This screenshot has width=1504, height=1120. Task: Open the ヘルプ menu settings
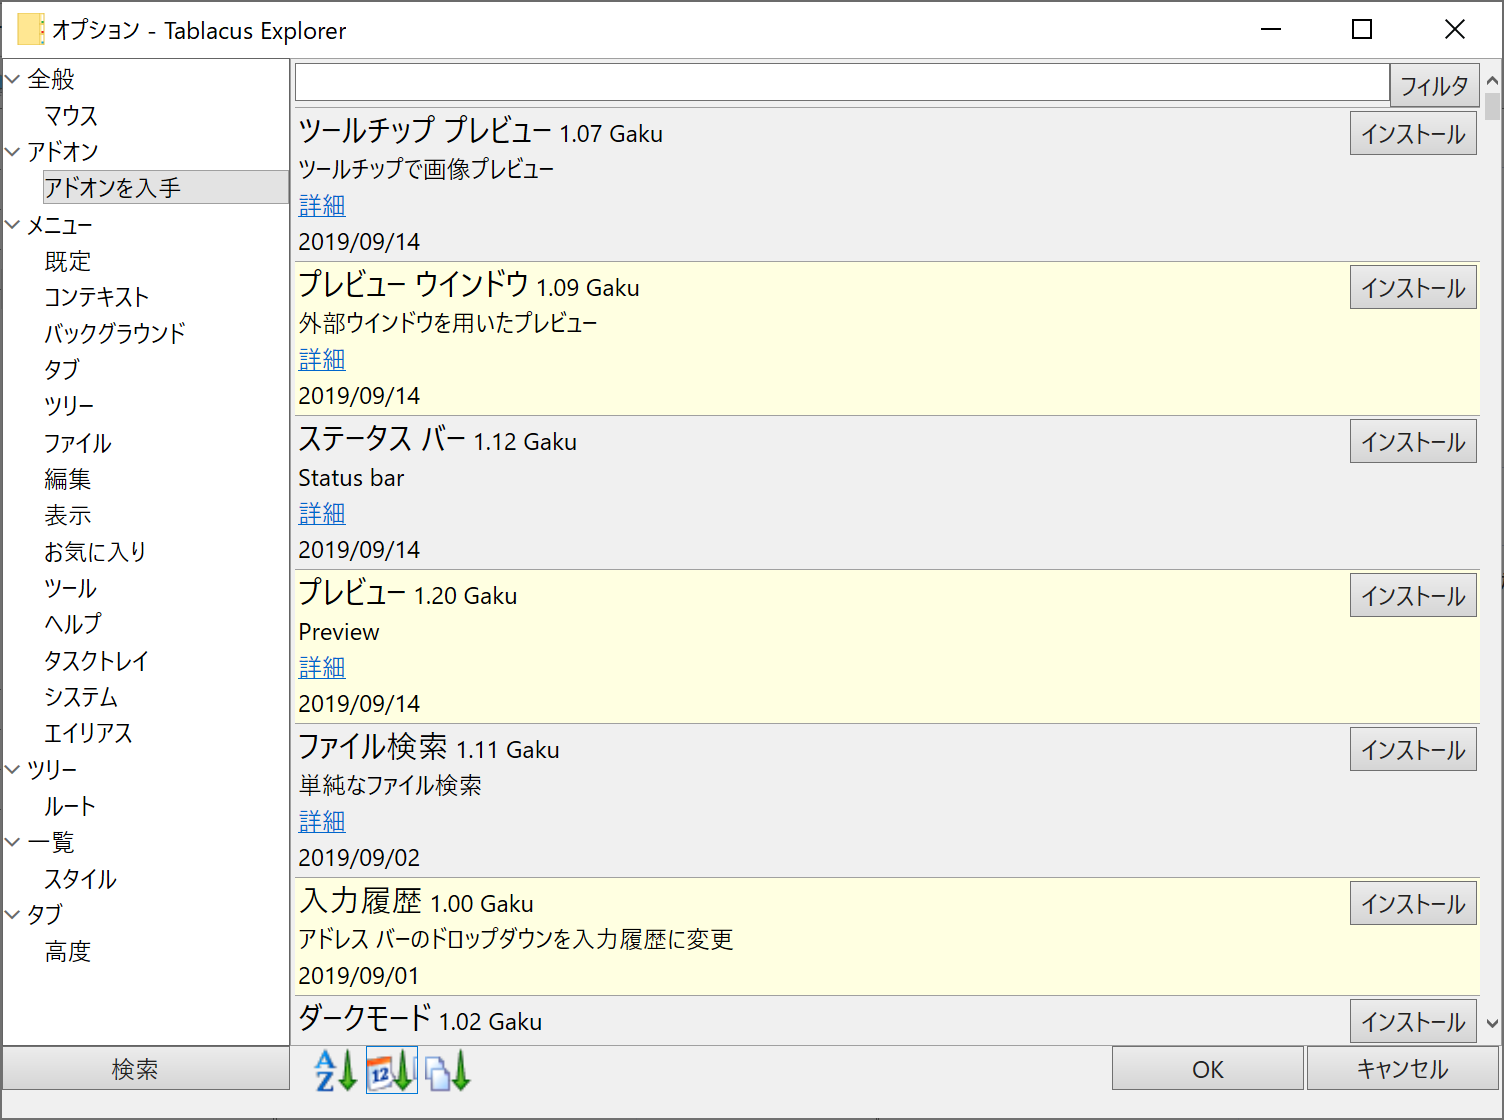[73, 624]
